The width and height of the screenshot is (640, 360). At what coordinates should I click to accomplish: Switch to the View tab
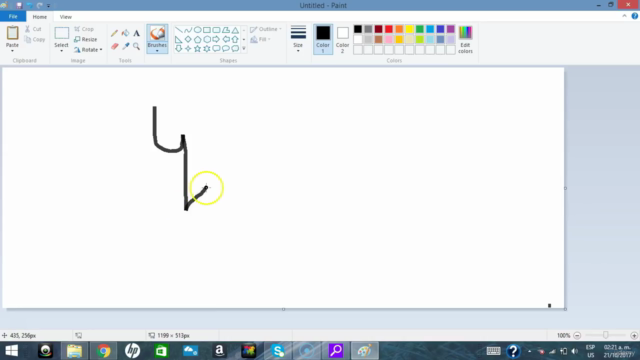click(65, 17)
